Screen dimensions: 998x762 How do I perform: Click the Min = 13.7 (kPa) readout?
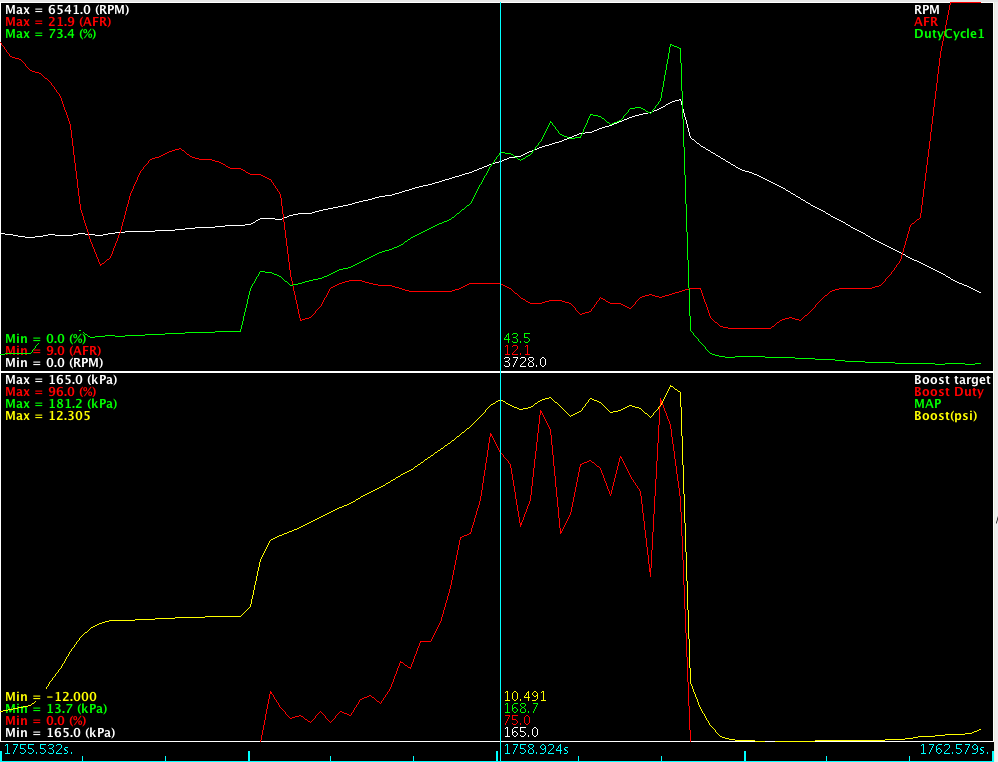pos(56,709)
